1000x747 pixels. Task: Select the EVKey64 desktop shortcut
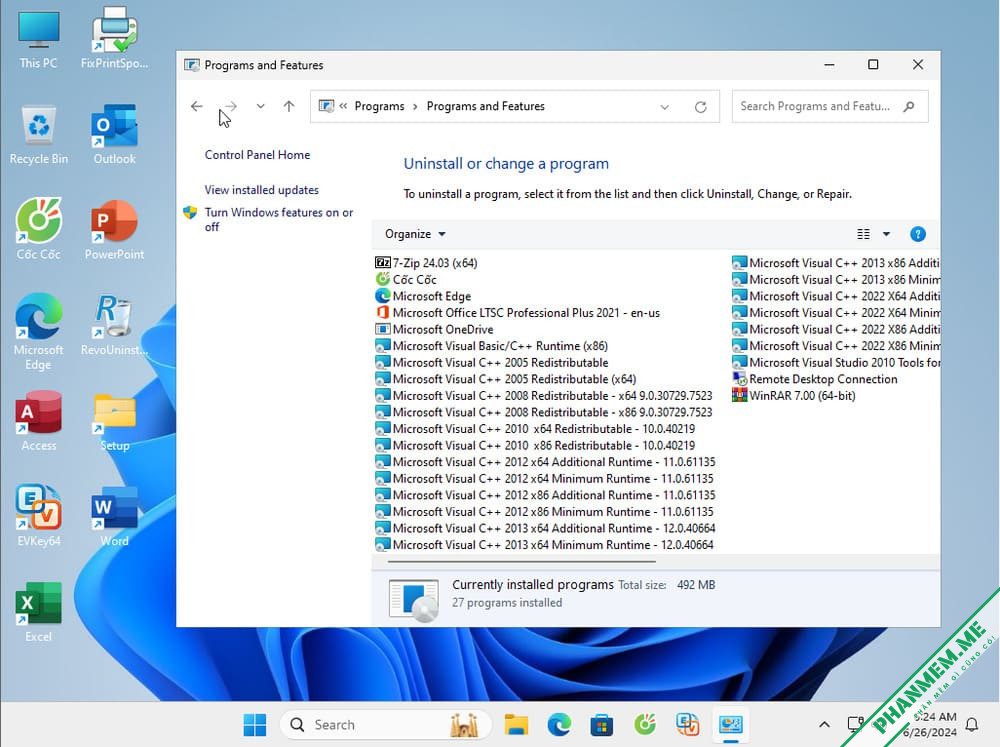click(38, 517)
